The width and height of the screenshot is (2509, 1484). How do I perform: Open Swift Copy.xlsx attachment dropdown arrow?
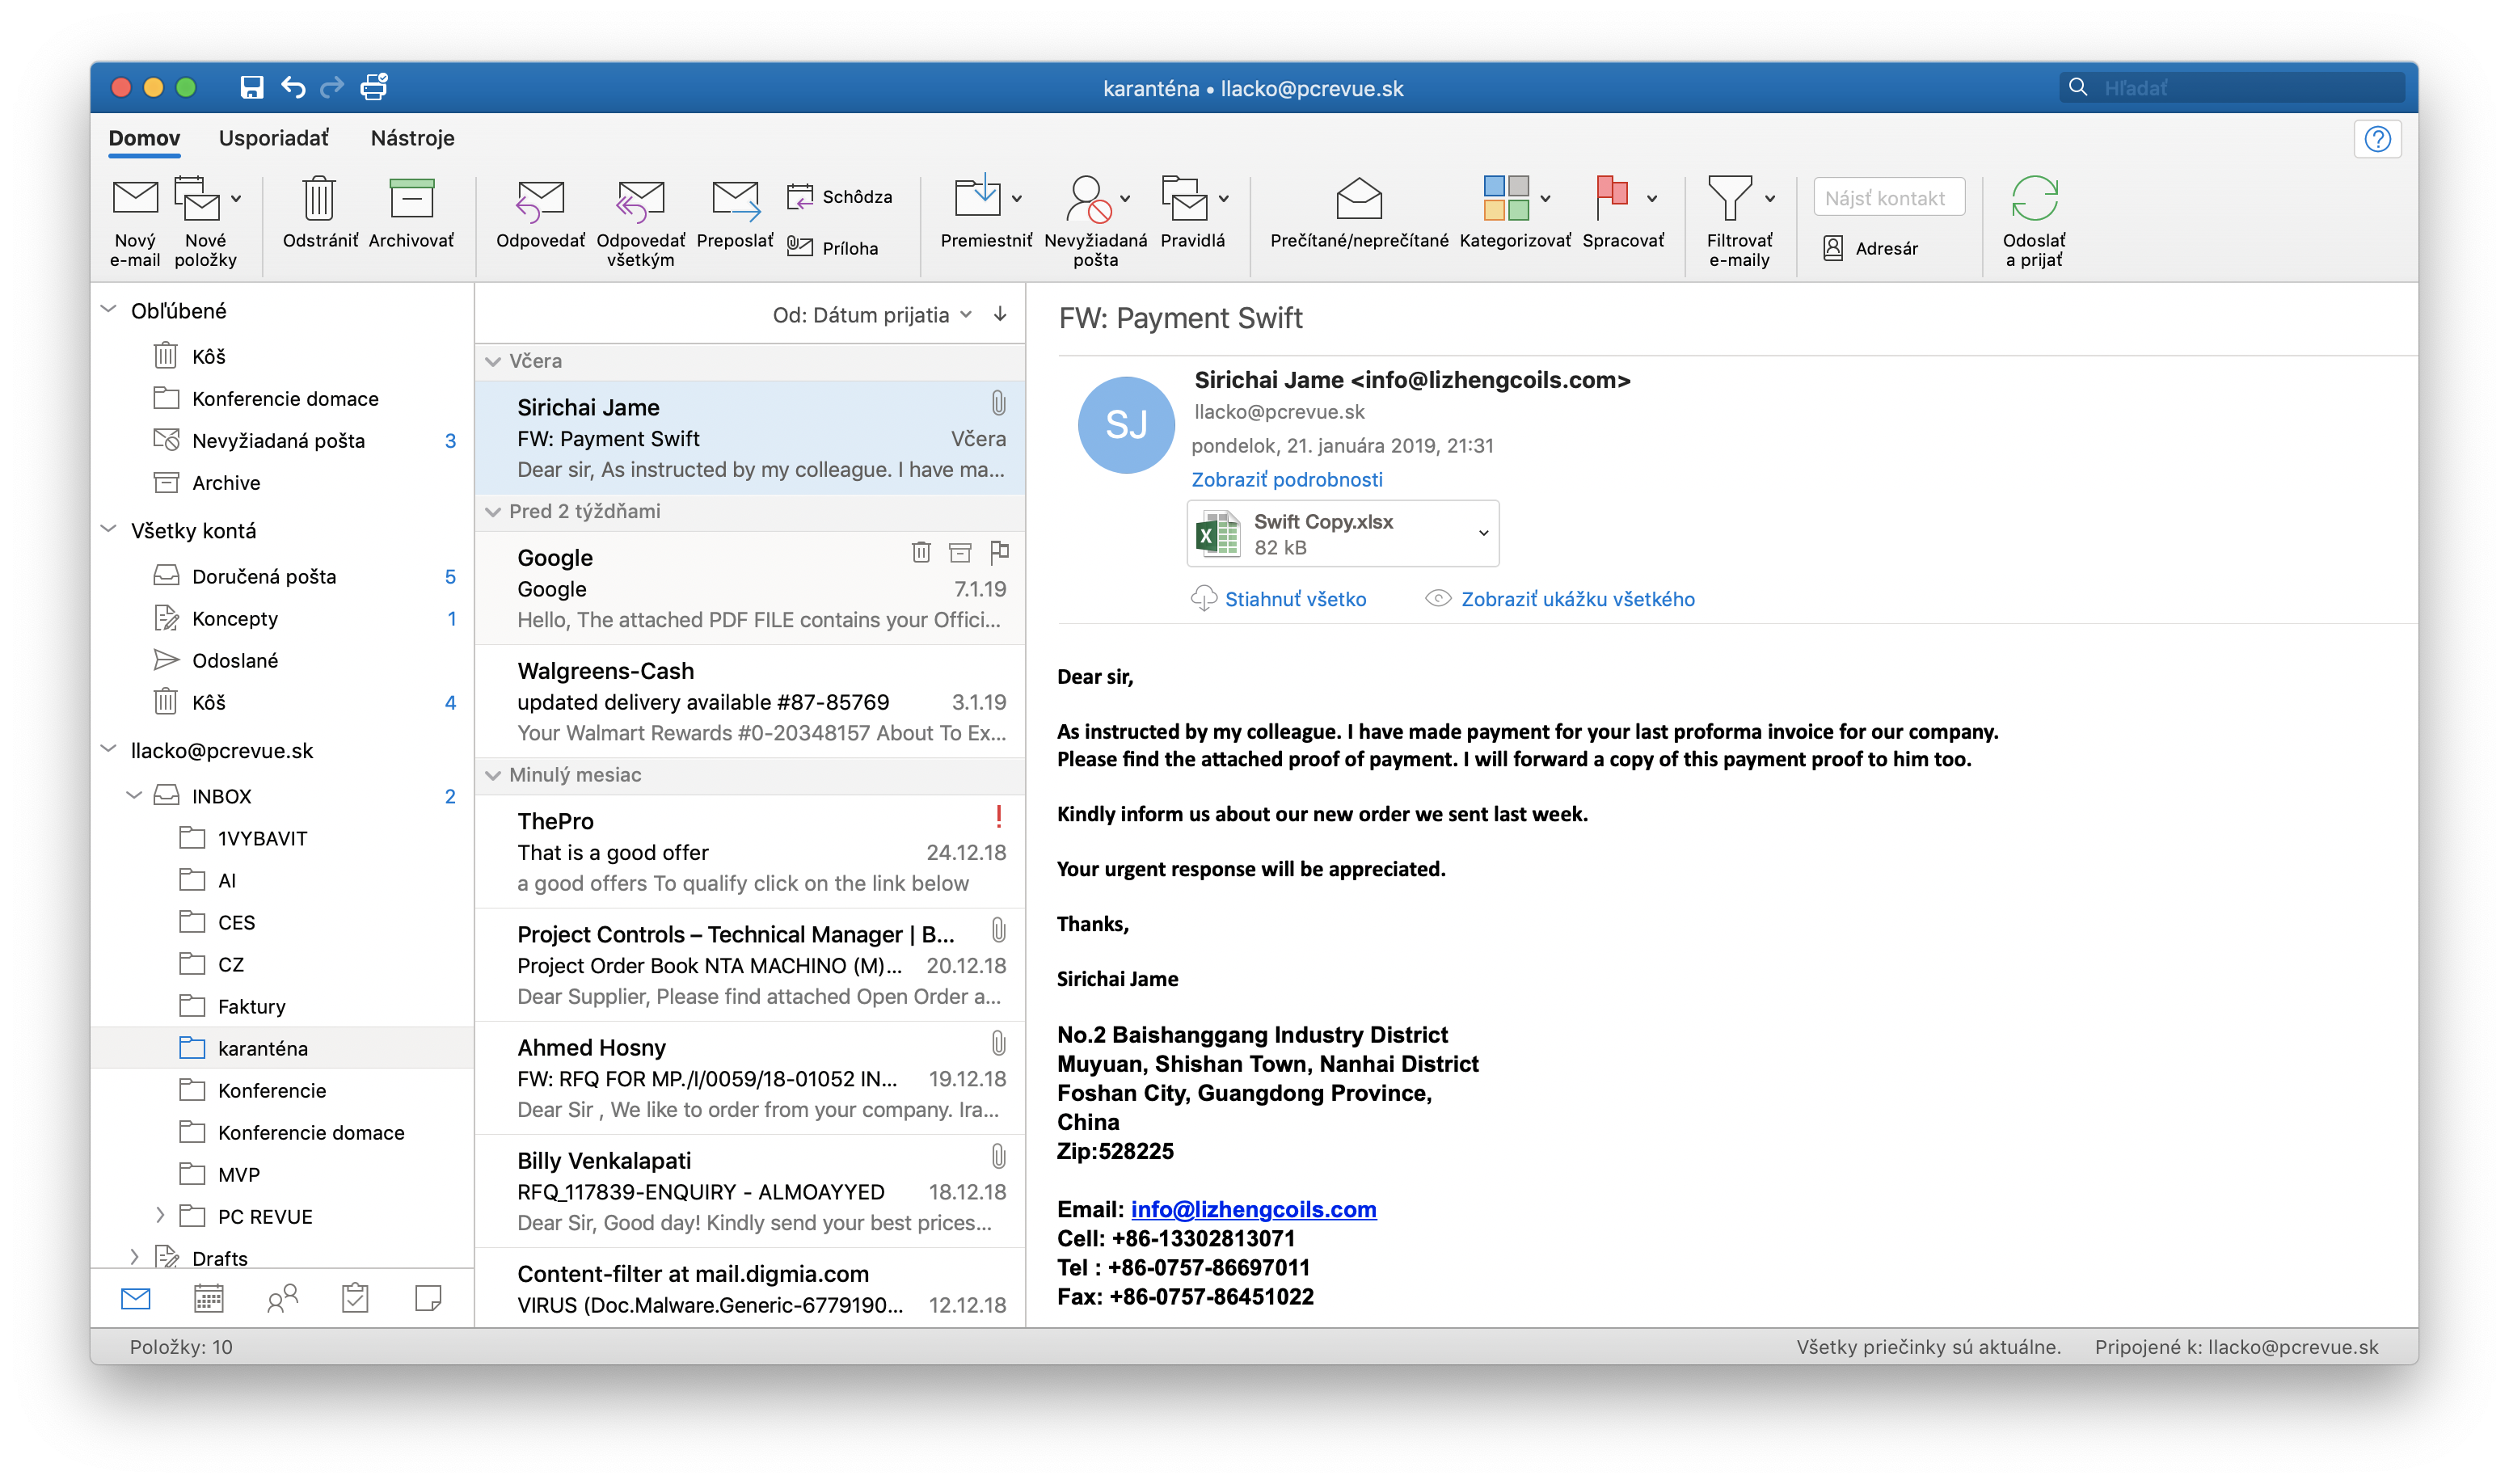(x=1483, y=533)
